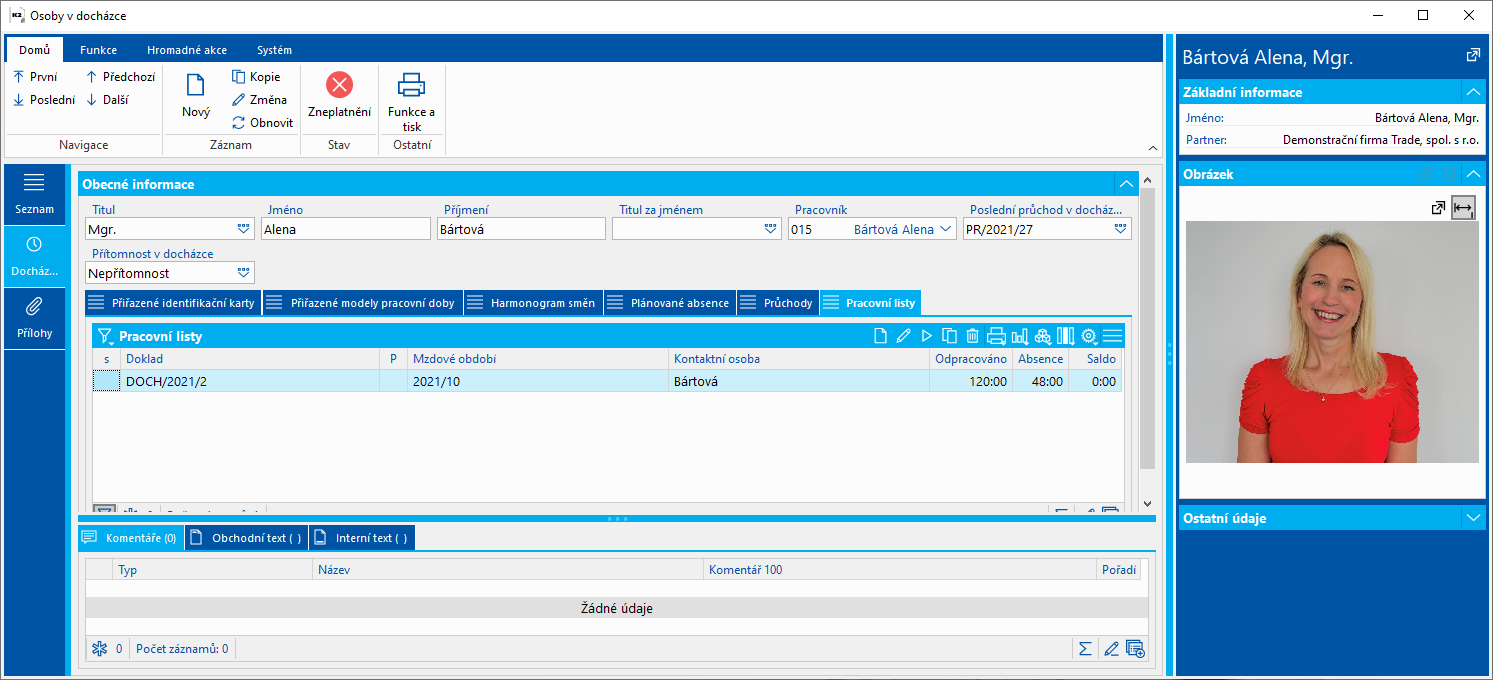
Task: Open the Průchody tab
Action: tap(778, 303)
